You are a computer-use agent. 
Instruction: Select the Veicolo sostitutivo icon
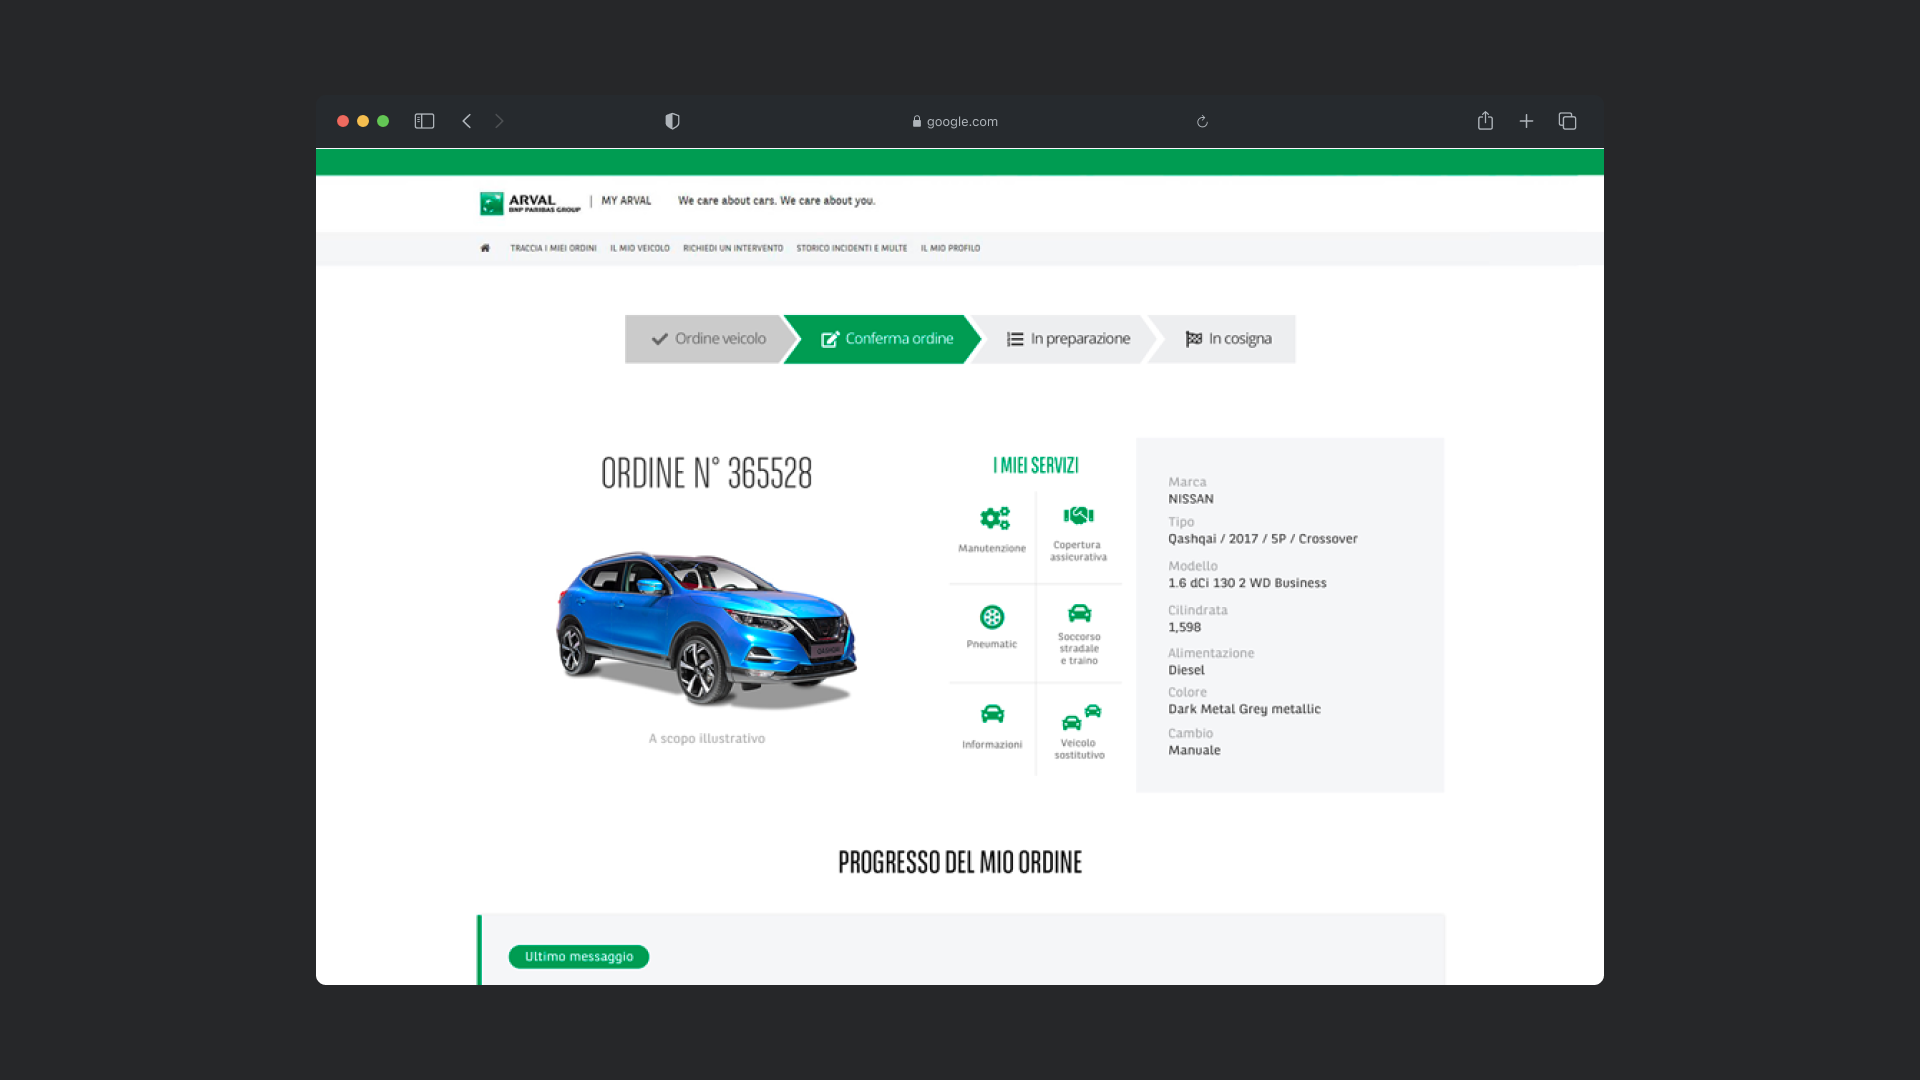(1080, 717)
